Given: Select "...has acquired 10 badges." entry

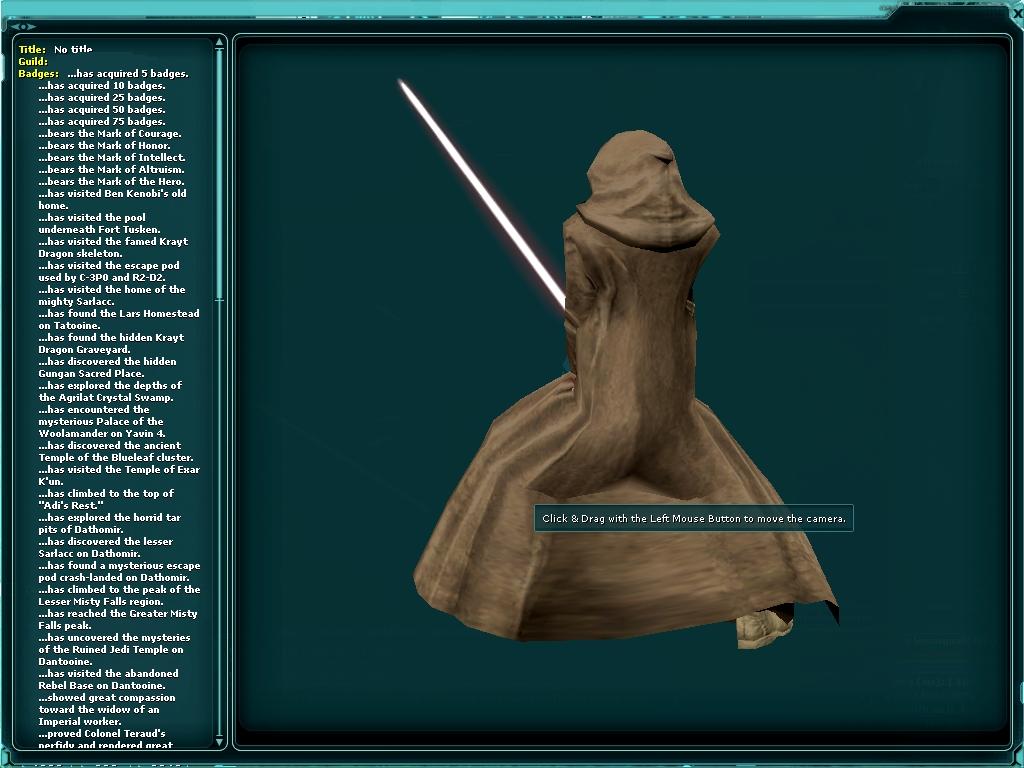Looking at the screenshot, I should (102, 86).
